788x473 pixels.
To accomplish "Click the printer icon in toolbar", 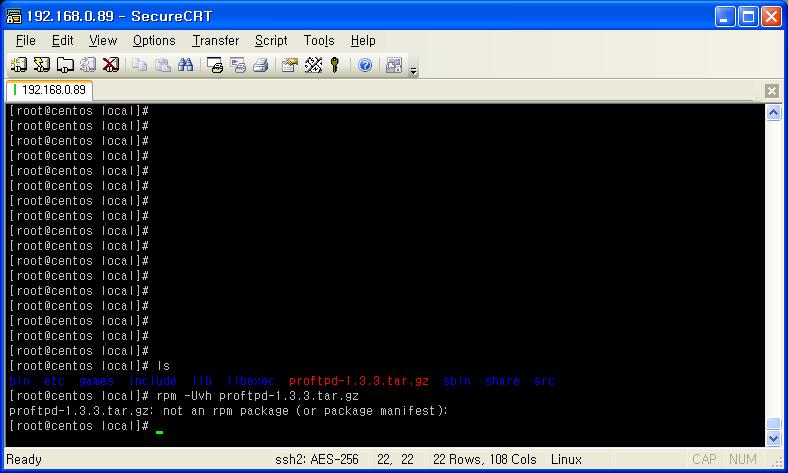I will tap(261, 65).
